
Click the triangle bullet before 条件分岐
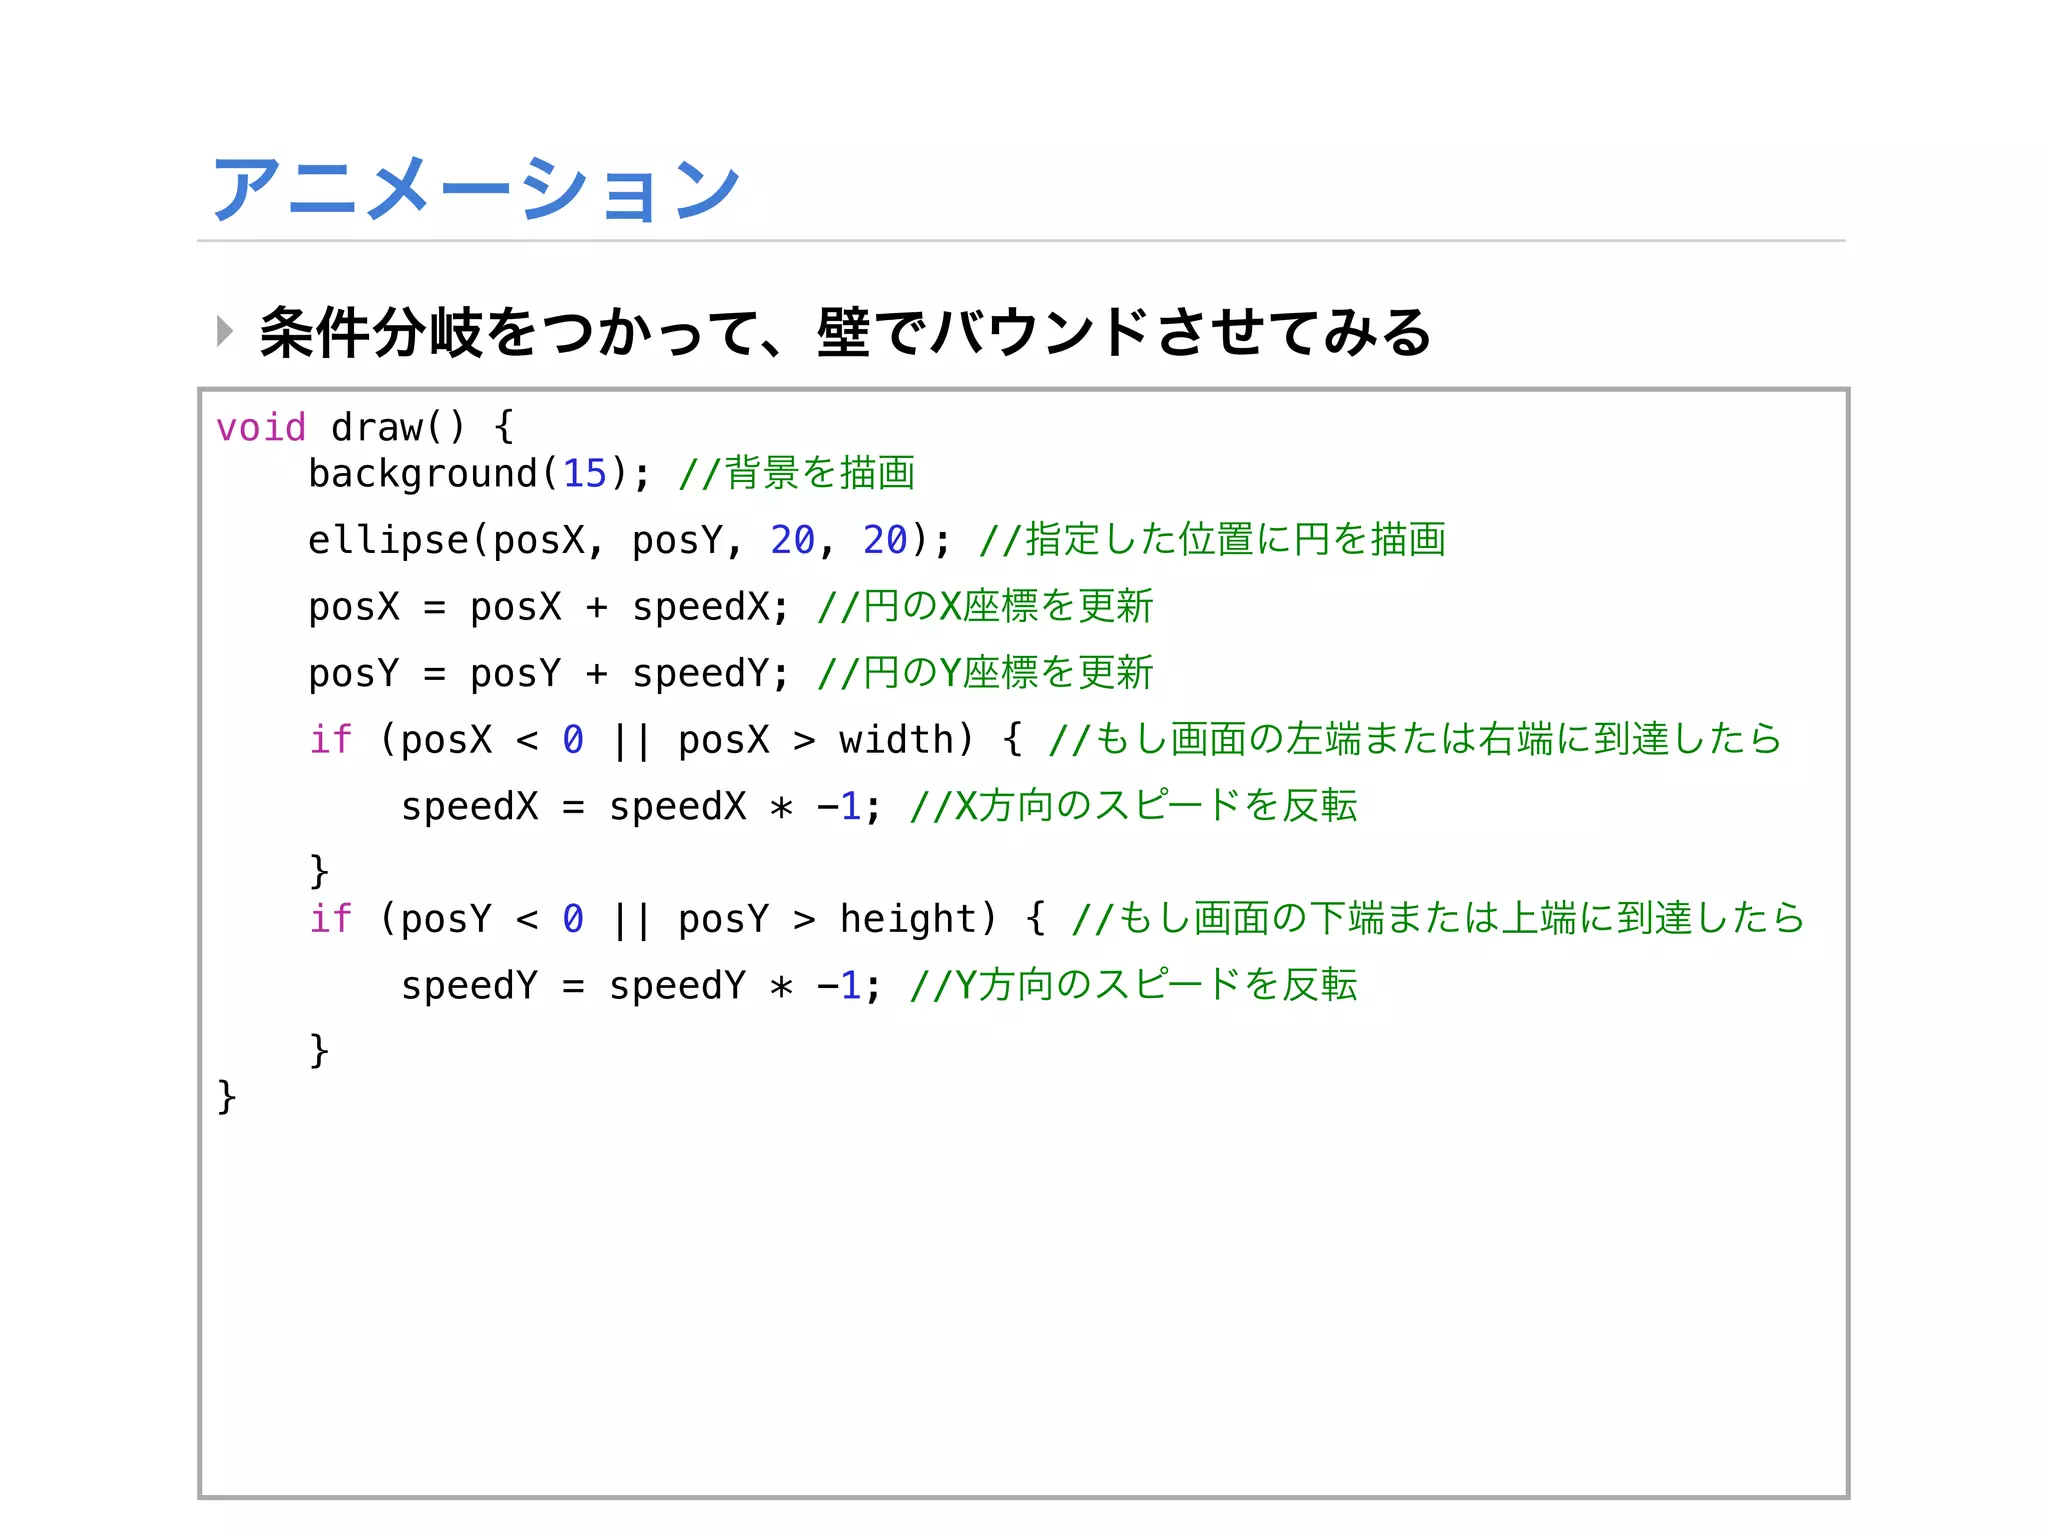(x=225, y=331)
